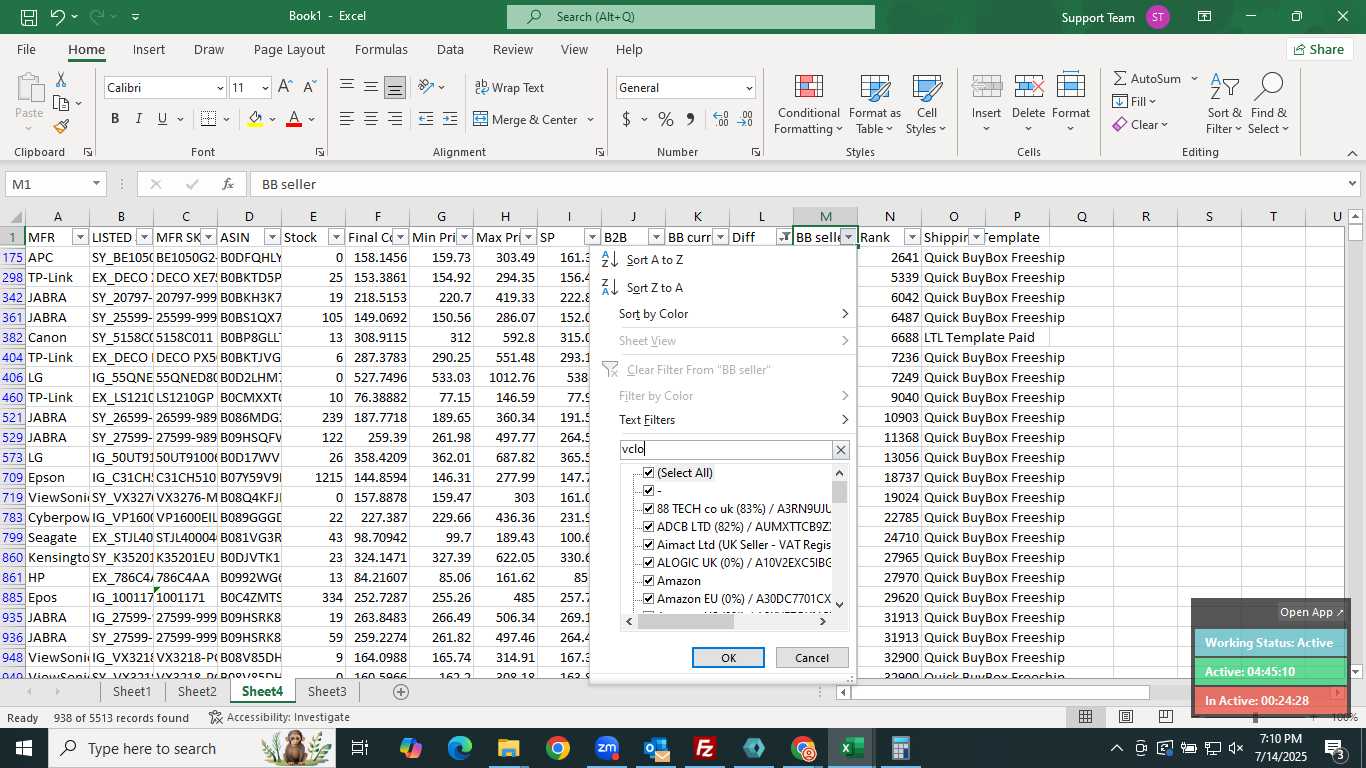The width and height of the screenshot is (1366, 768).
Task: Pick the yellow Fill Color swatch
Action: point(255,119)
